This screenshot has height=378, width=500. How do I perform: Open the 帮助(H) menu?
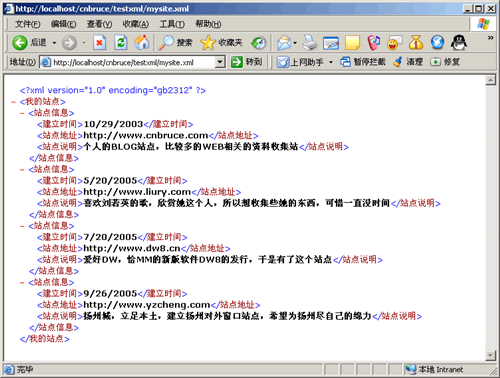(208, 24)
